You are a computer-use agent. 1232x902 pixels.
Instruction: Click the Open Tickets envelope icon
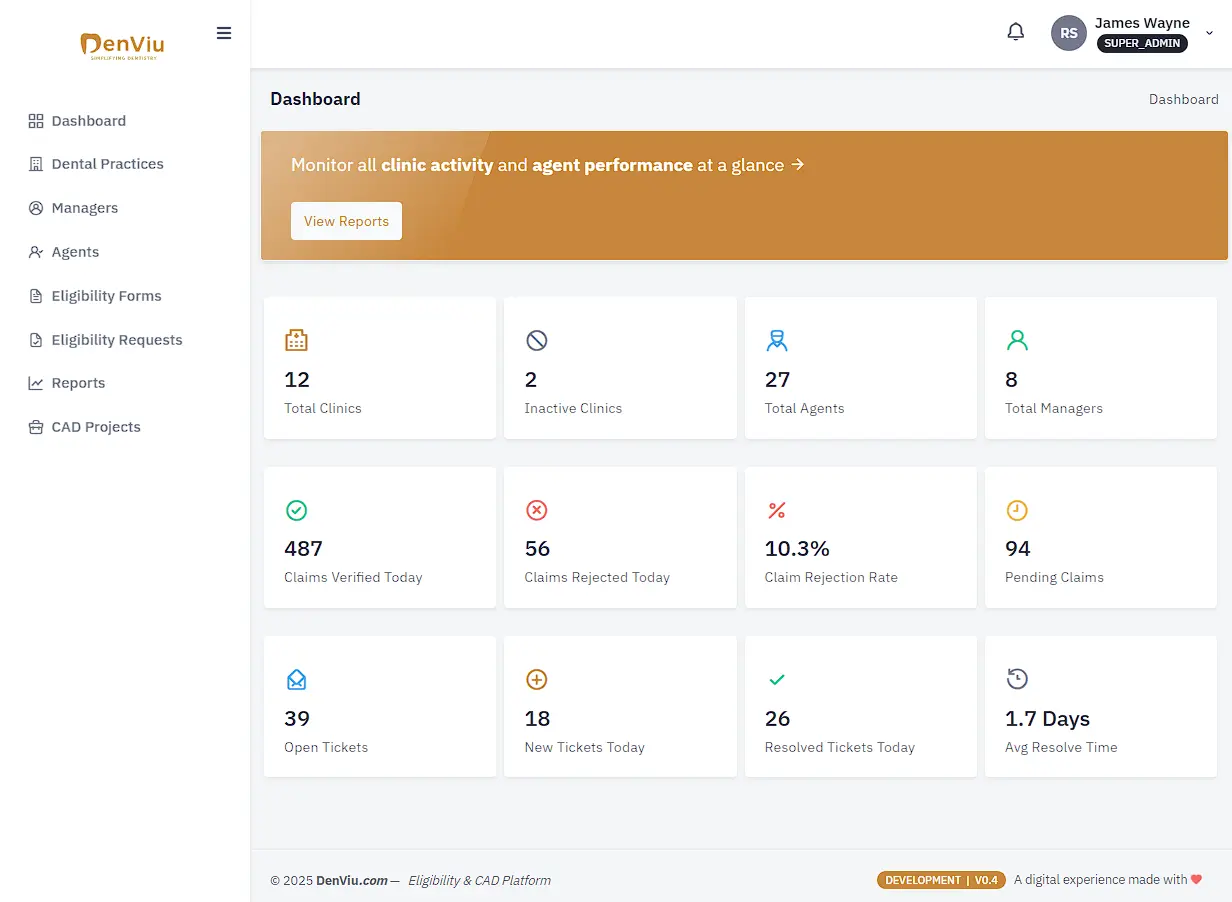(296, 680)
